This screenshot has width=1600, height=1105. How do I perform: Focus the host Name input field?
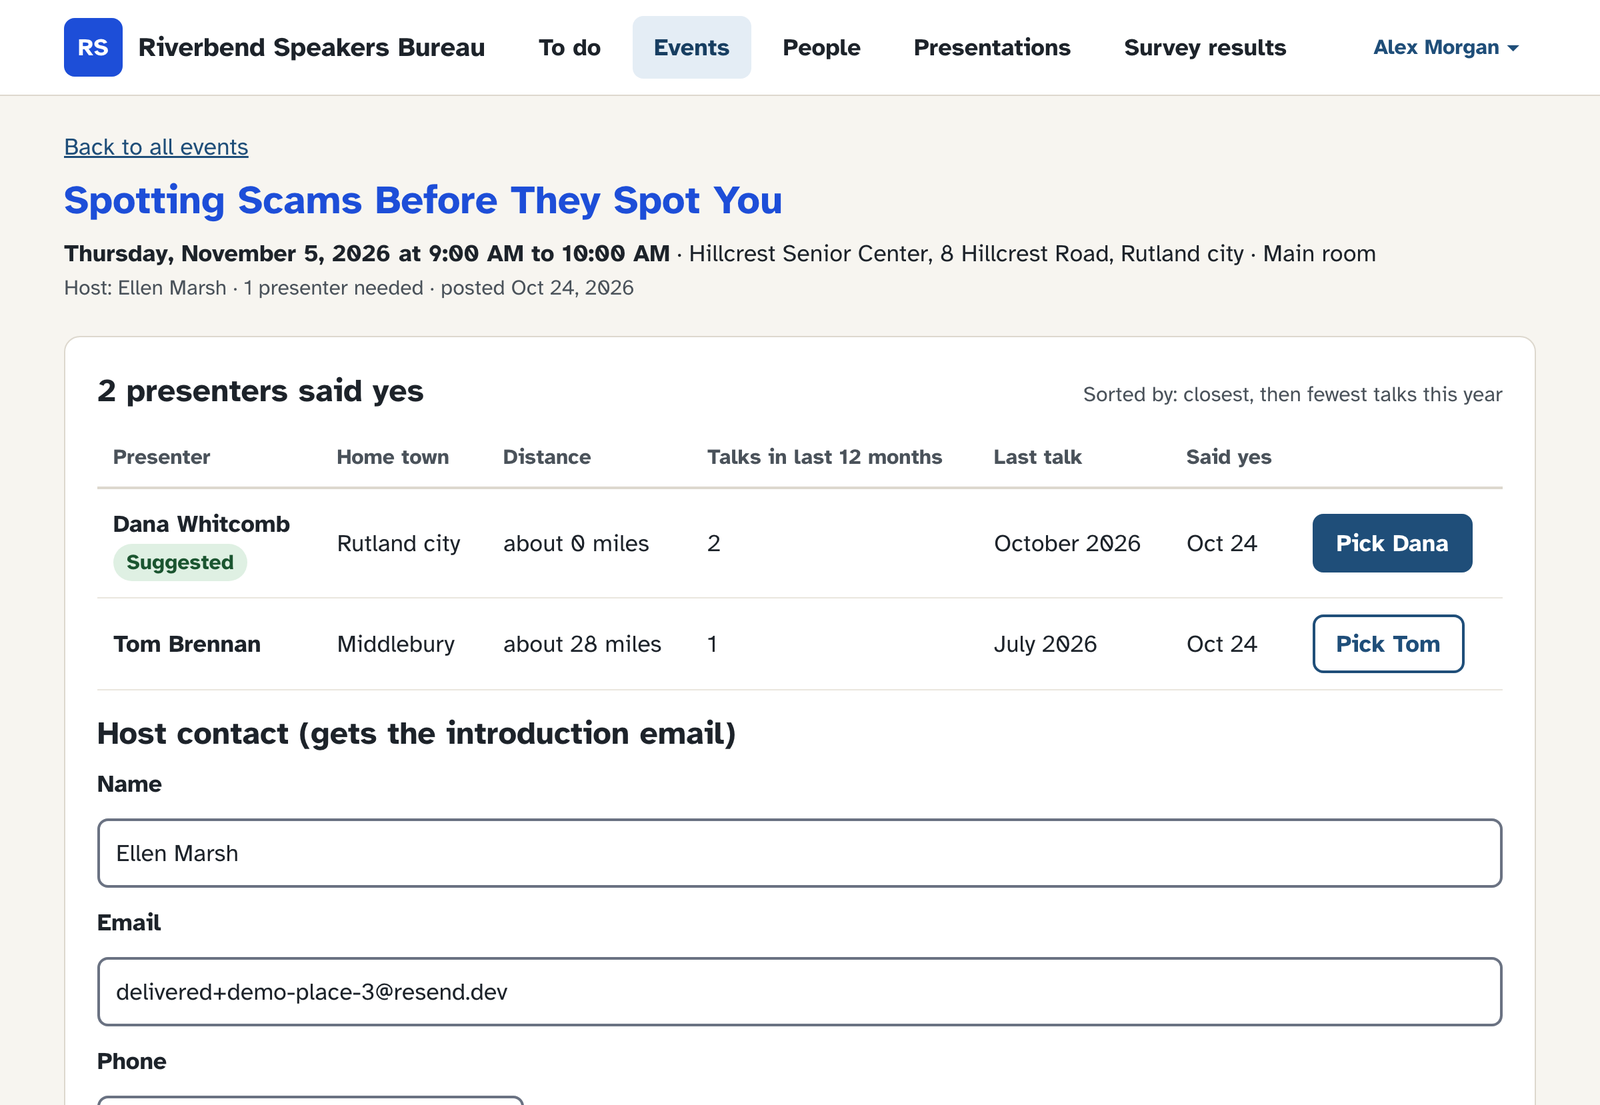coord(800,853)
